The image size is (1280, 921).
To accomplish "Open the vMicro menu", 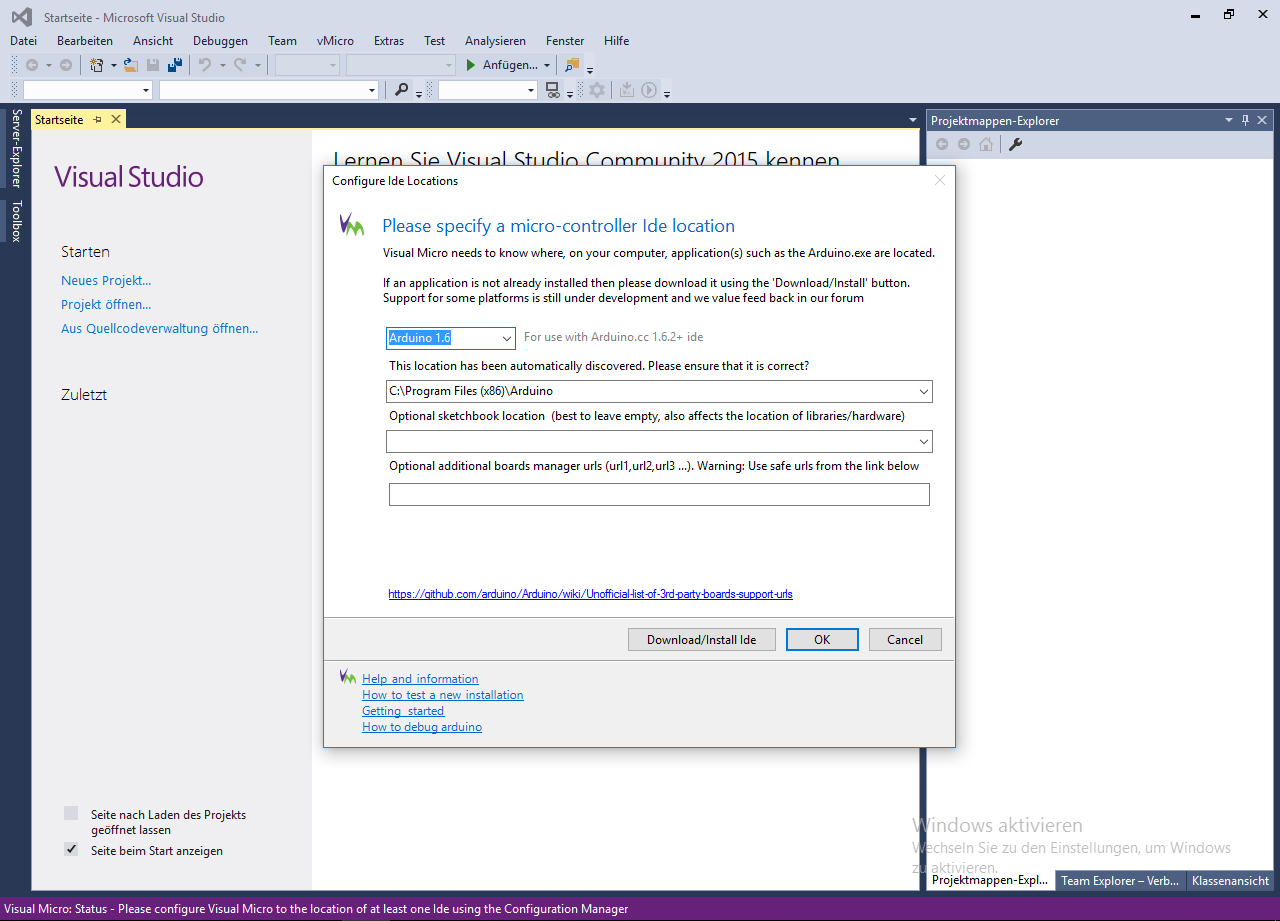I will click(x=335, y=41).
